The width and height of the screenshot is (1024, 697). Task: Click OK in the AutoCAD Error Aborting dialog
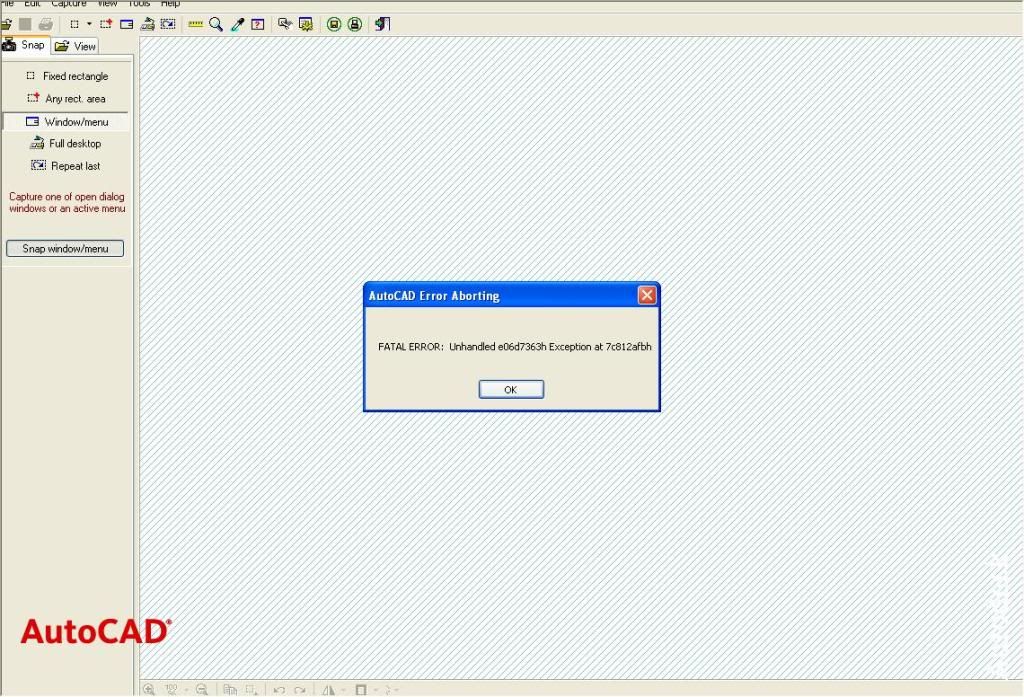pyautogui.click(x=511, y=389)
